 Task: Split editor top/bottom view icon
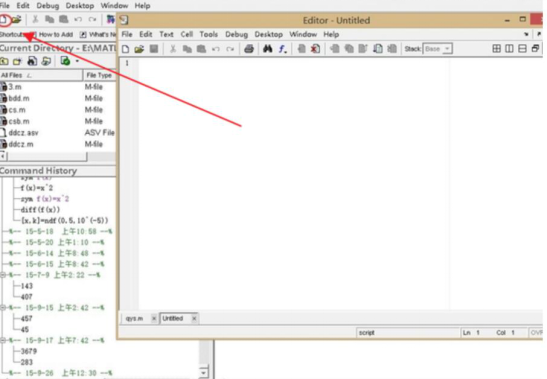(522, 49)
